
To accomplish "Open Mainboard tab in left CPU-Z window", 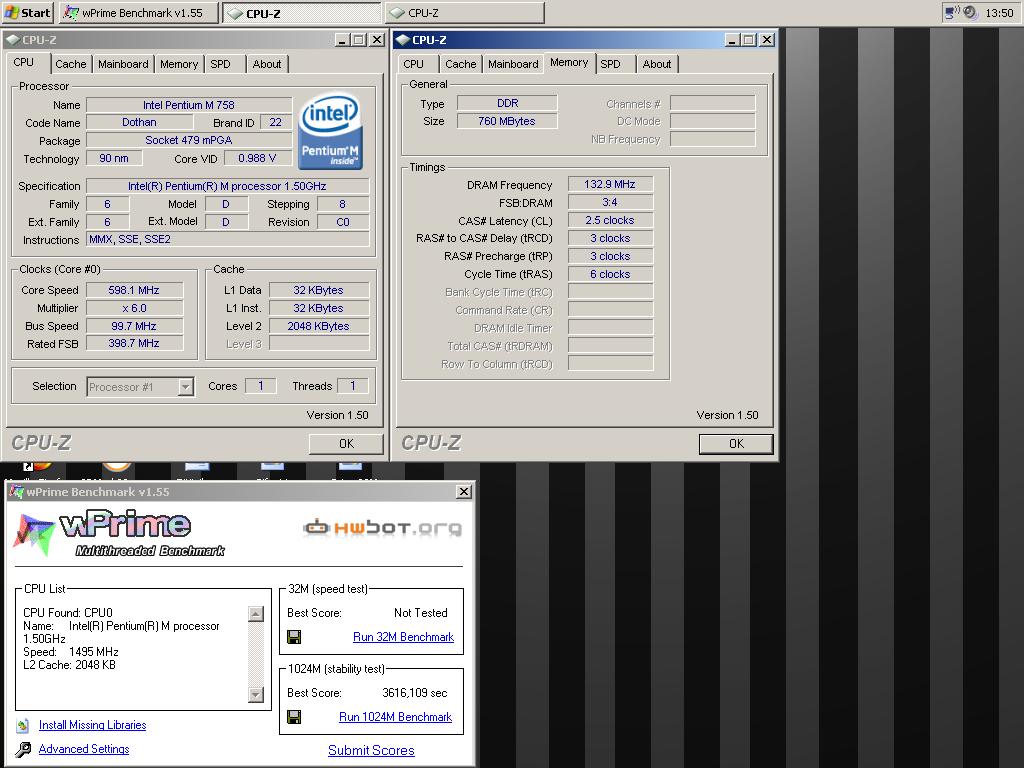I will coord(123,64).
